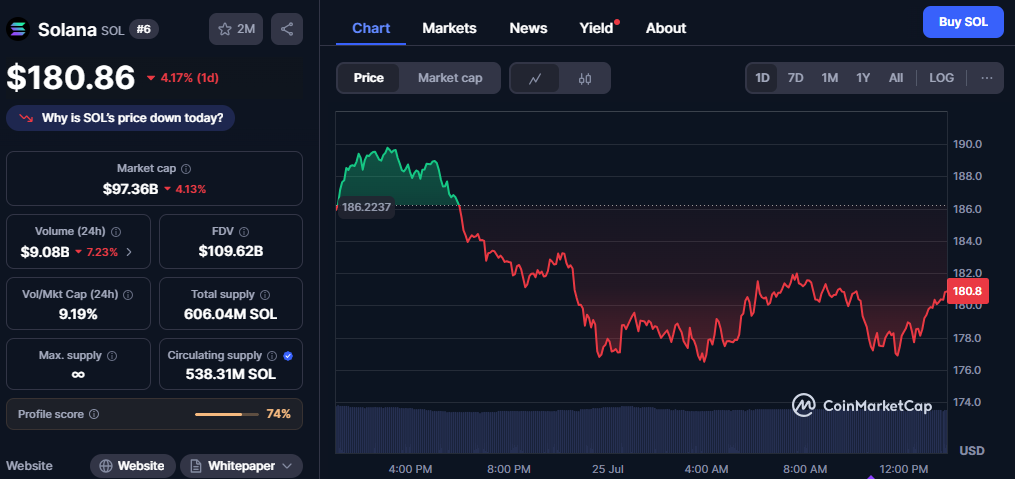This screenshot has width=1015, height=479.
Task: Add Solana to watchlist via star button
Action: point(236,29)
